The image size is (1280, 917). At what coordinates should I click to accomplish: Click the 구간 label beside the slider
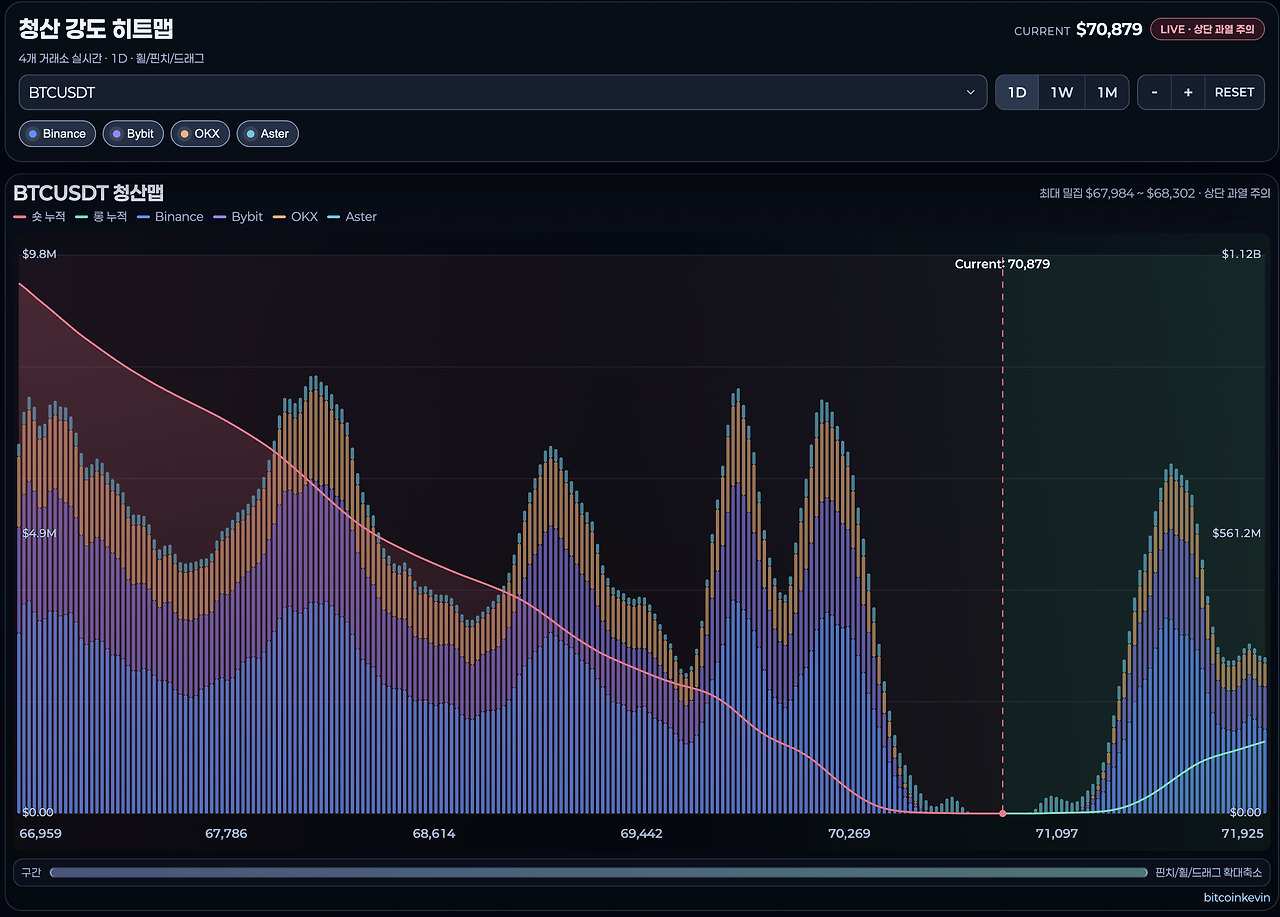tap(31, 873)
